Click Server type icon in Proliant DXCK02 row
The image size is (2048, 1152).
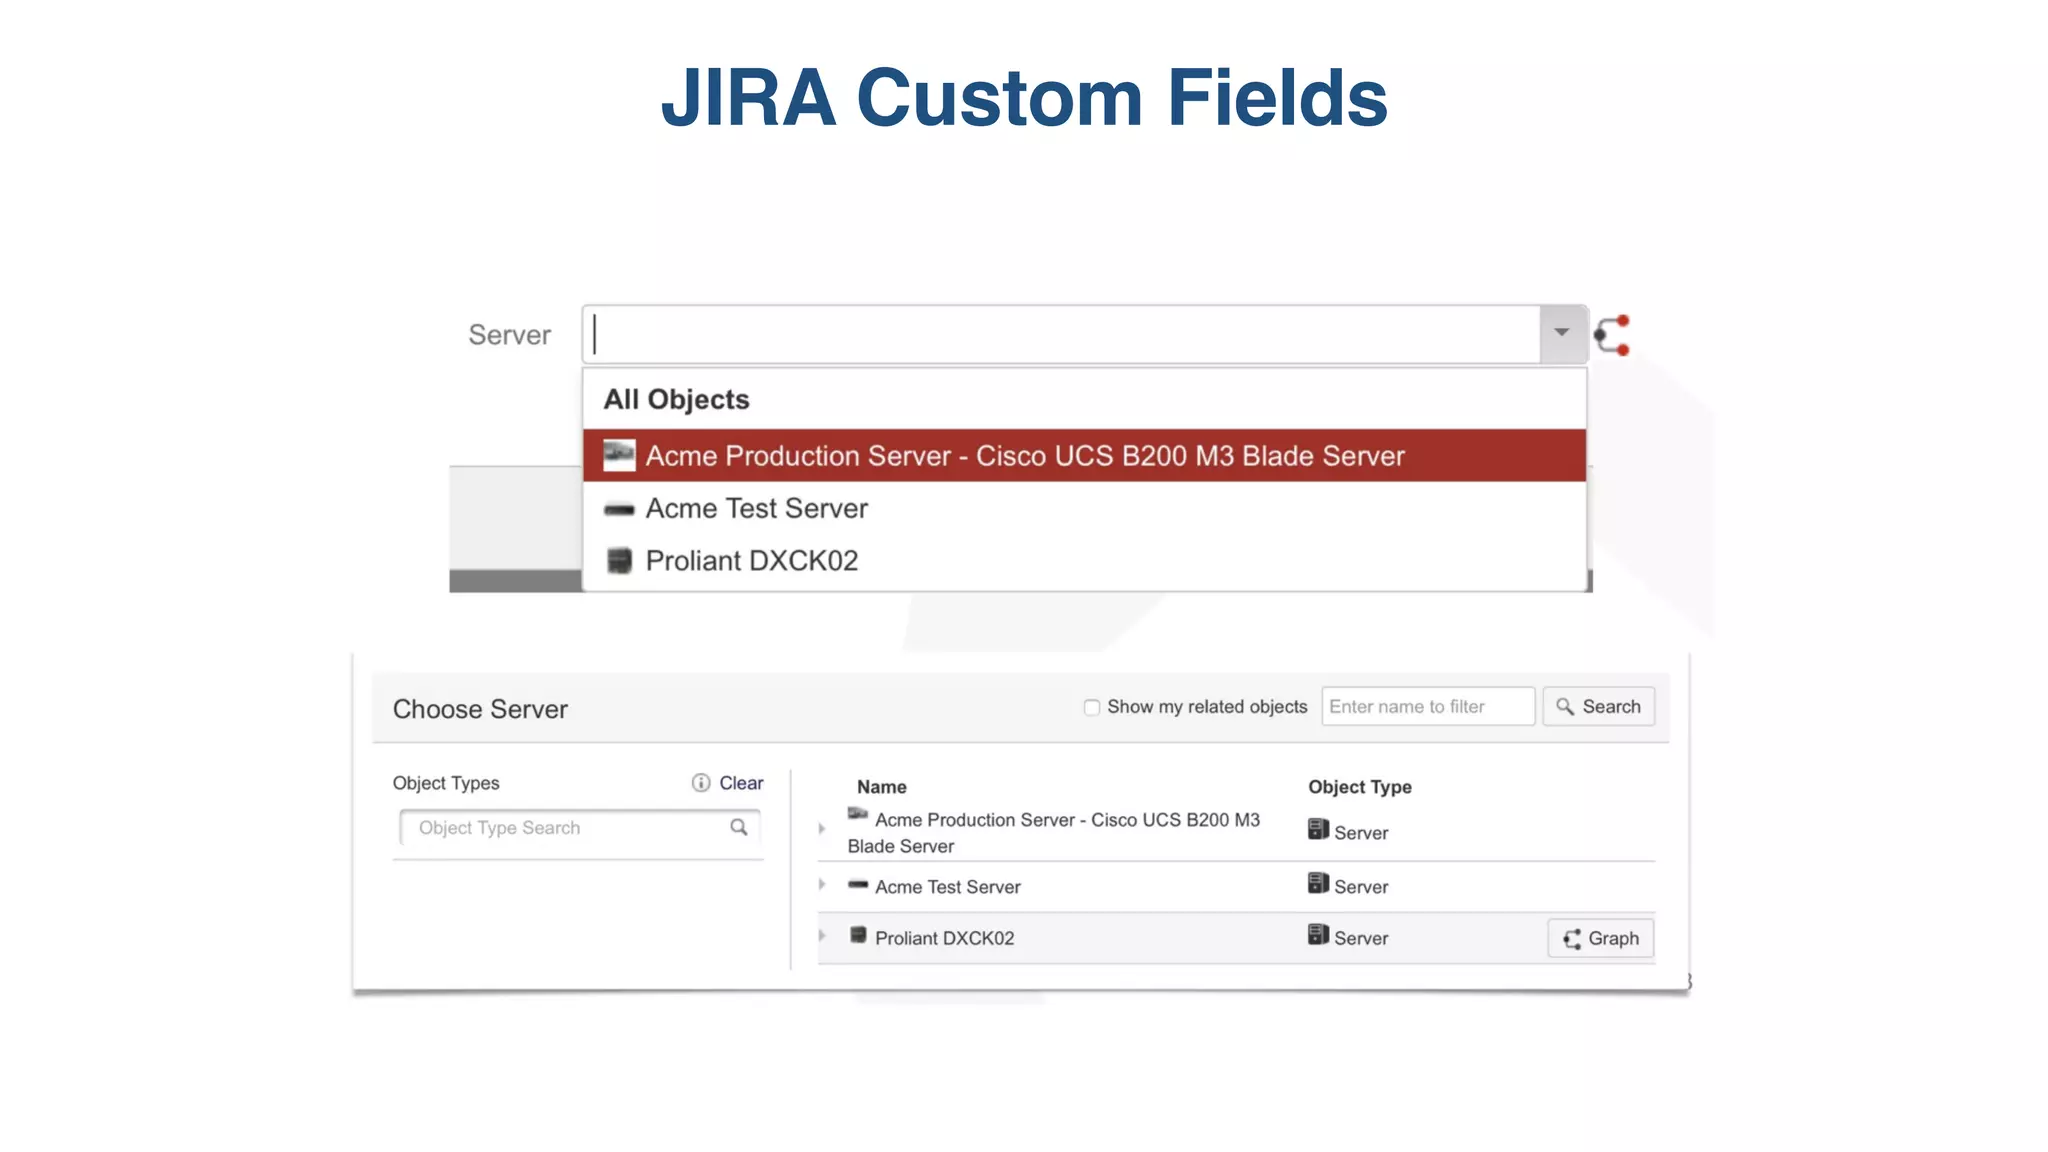point(1318,934)
